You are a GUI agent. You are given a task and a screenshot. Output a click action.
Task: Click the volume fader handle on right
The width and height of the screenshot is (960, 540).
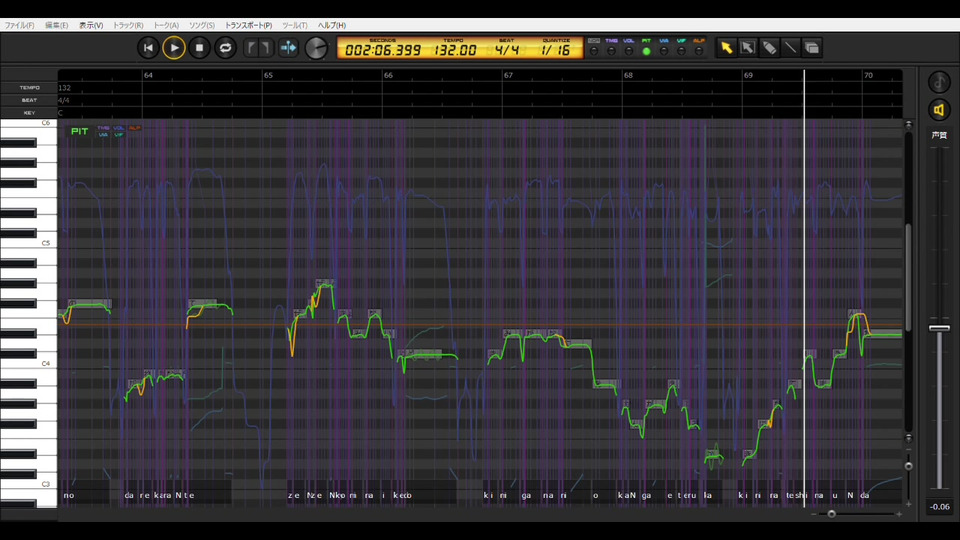point(939,328)
